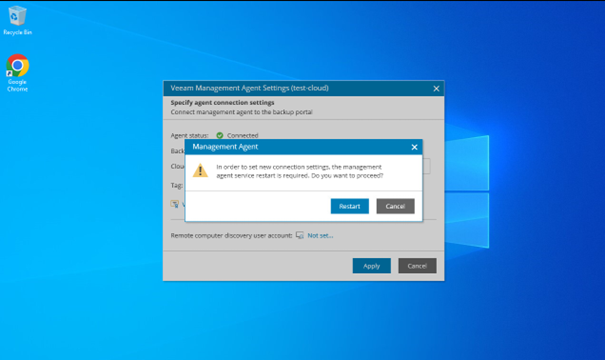
Task: Click the Veeam Management Agent Settings title text
Action: click(x=249, y=88)
